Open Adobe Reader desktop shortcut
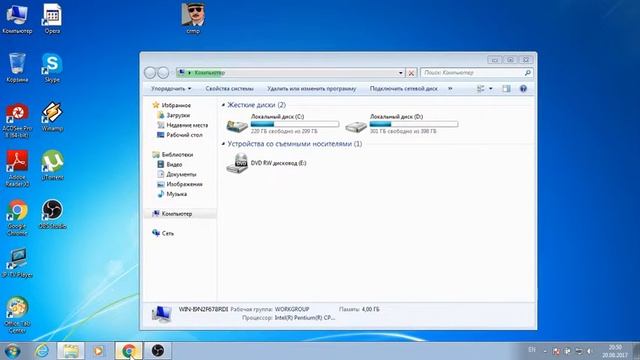The height and width of the screenshot is (360, 640). 17,168
